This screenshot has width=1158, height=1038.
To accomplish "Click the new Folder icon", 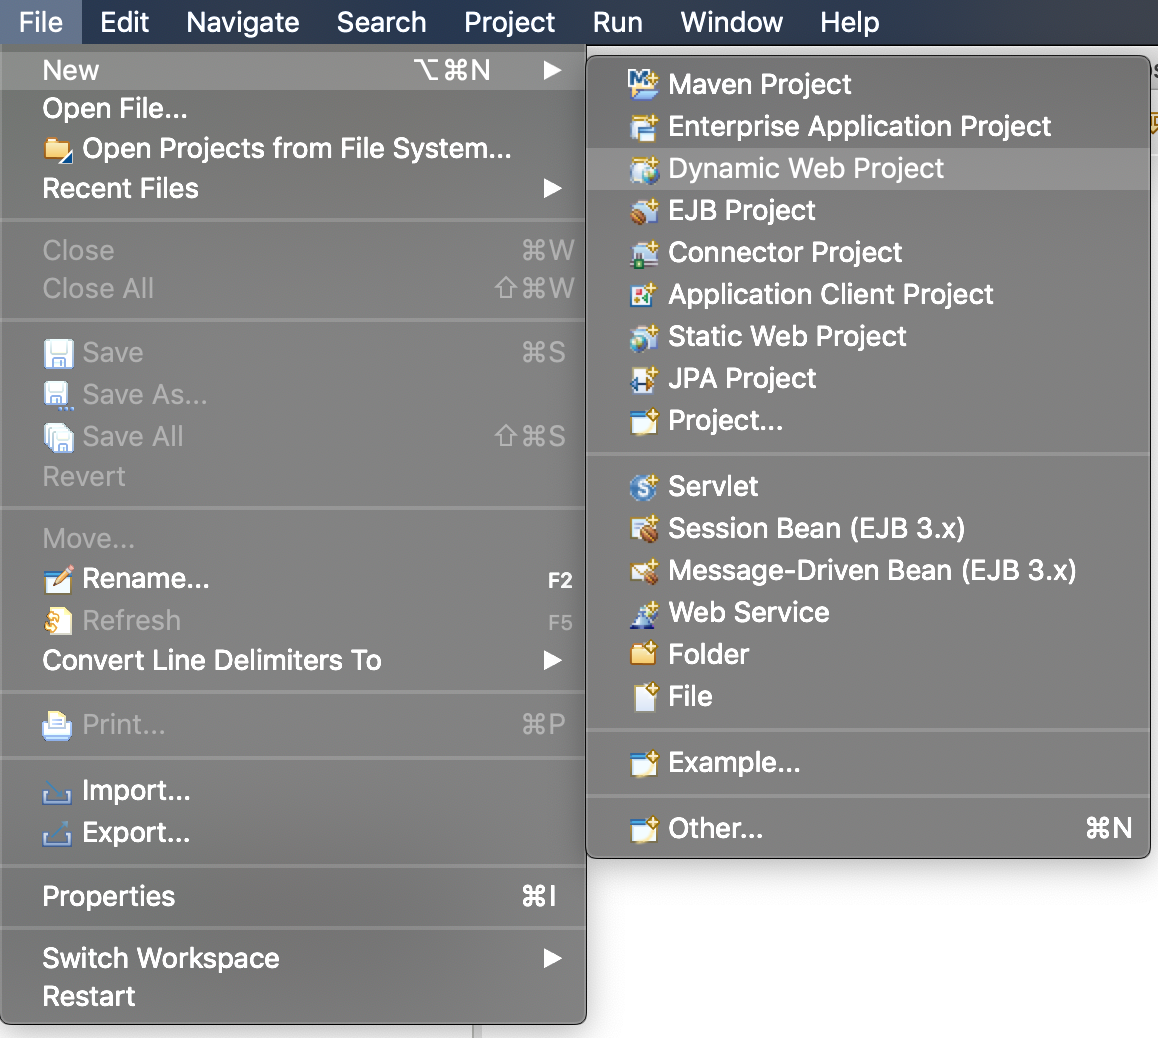I will 643,654.
